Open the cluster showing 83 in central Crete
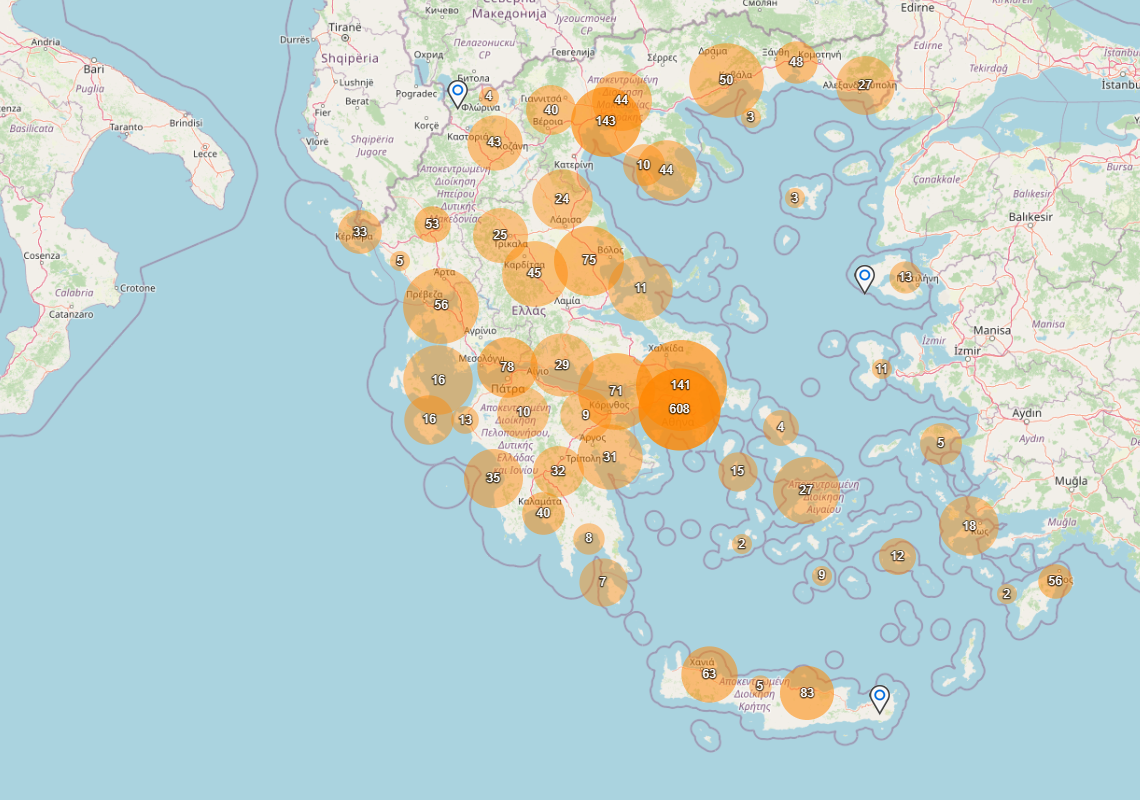Screen dimensions: 1140x800 [x=807, y=690]
